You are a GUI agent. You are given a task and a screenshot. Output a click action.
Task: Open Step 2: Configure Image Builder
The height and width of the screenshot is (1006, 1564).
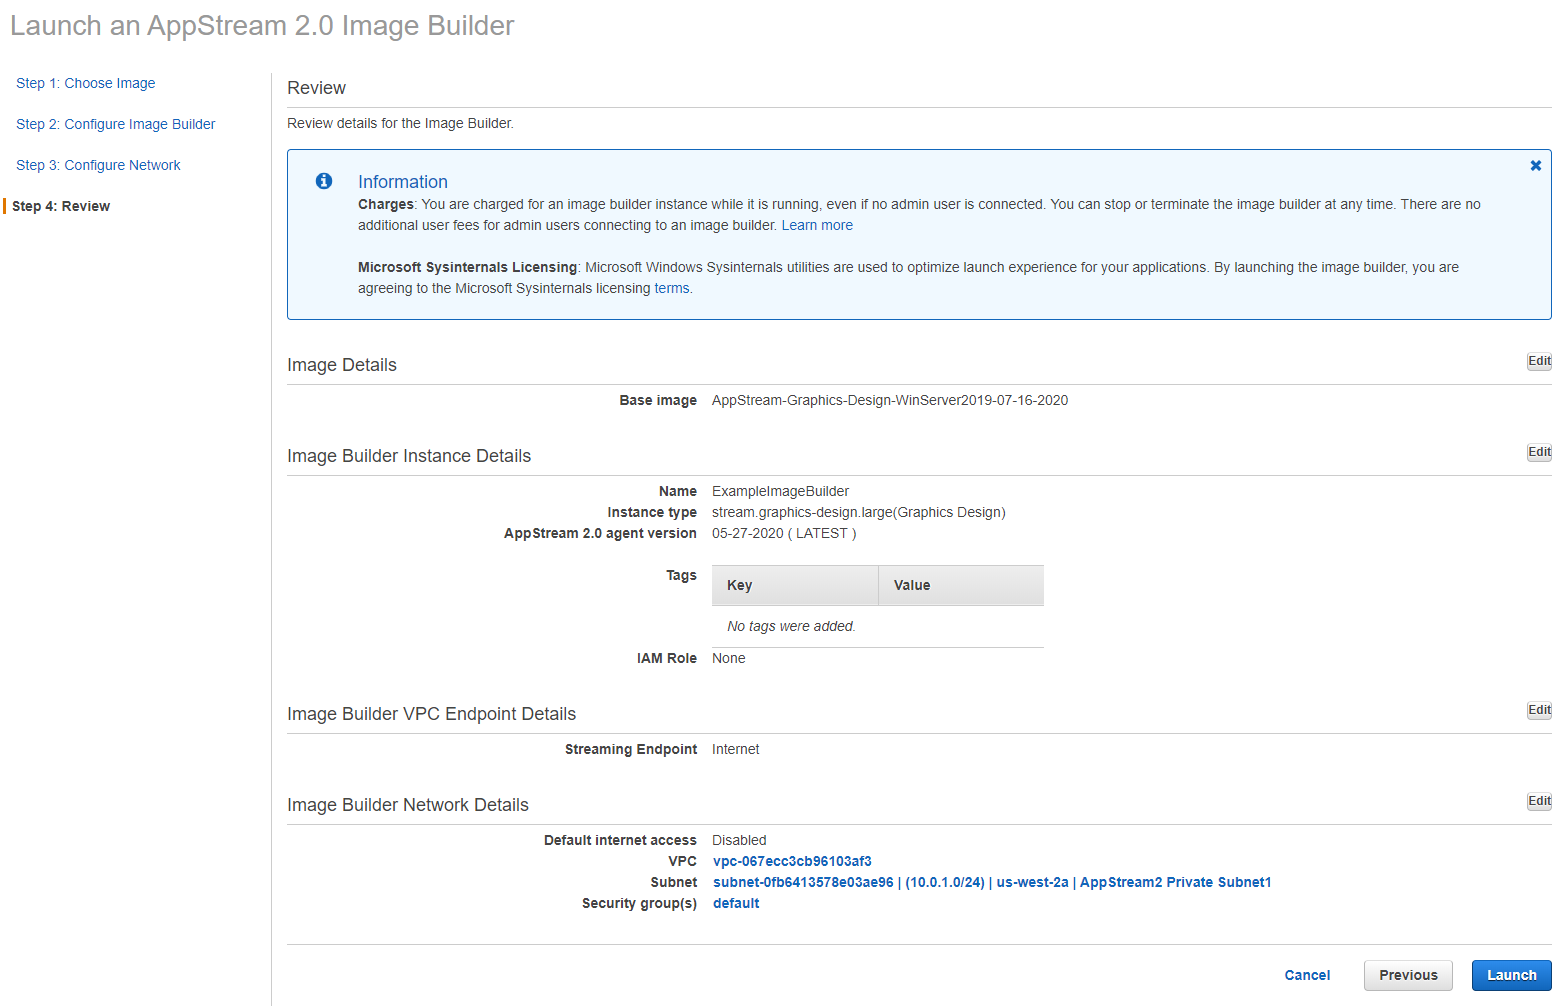coord(115,124)
